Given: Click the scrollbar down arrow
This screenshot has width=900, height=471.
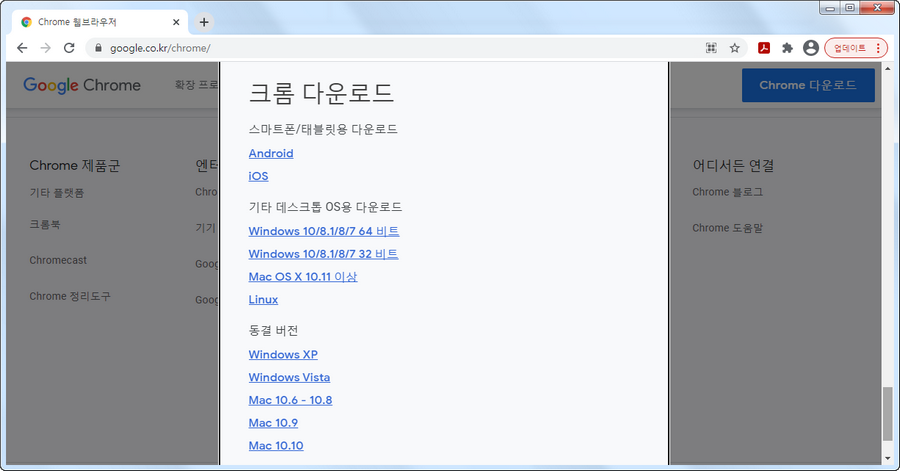Looking at the screenshot, I should point(888,458).
